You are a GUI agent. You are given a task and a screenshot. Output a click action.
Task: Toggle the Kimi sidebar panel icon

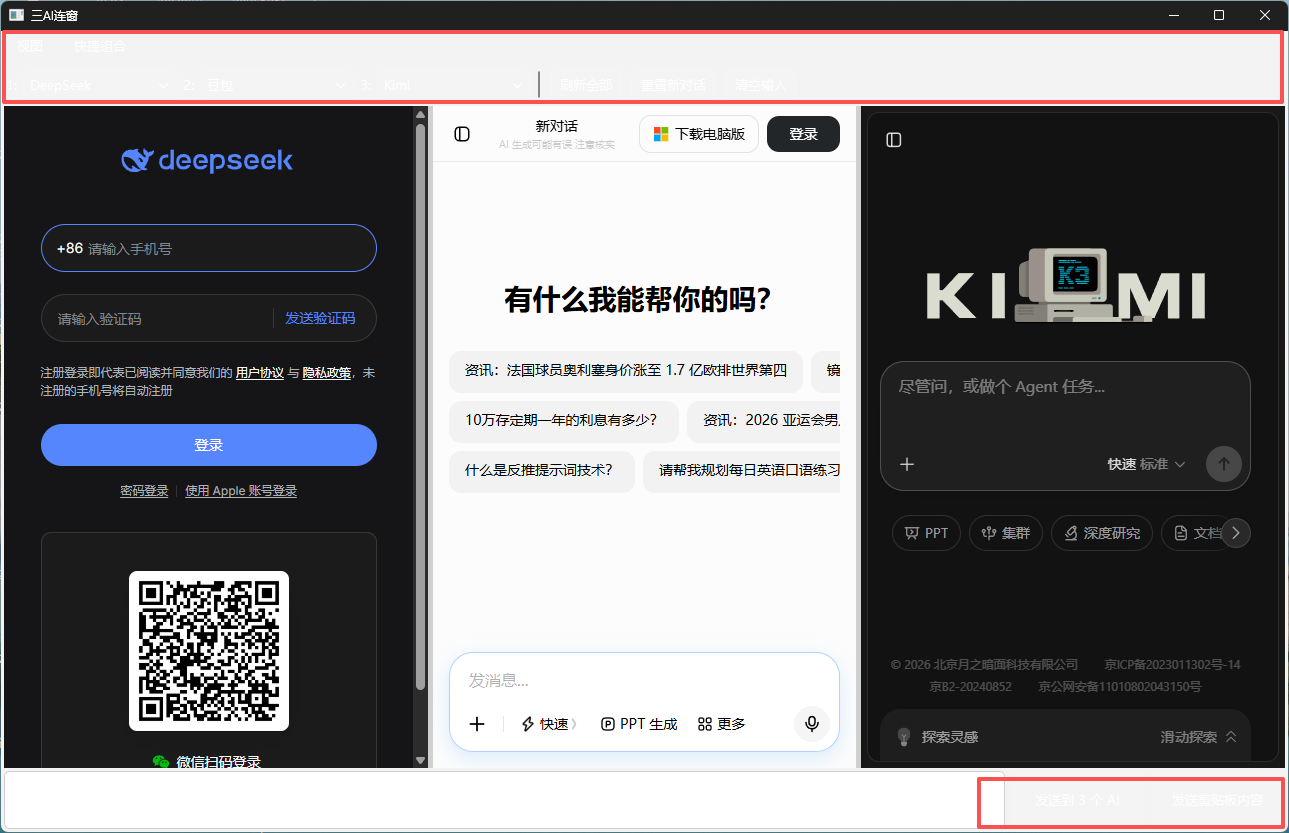point(894,140)
